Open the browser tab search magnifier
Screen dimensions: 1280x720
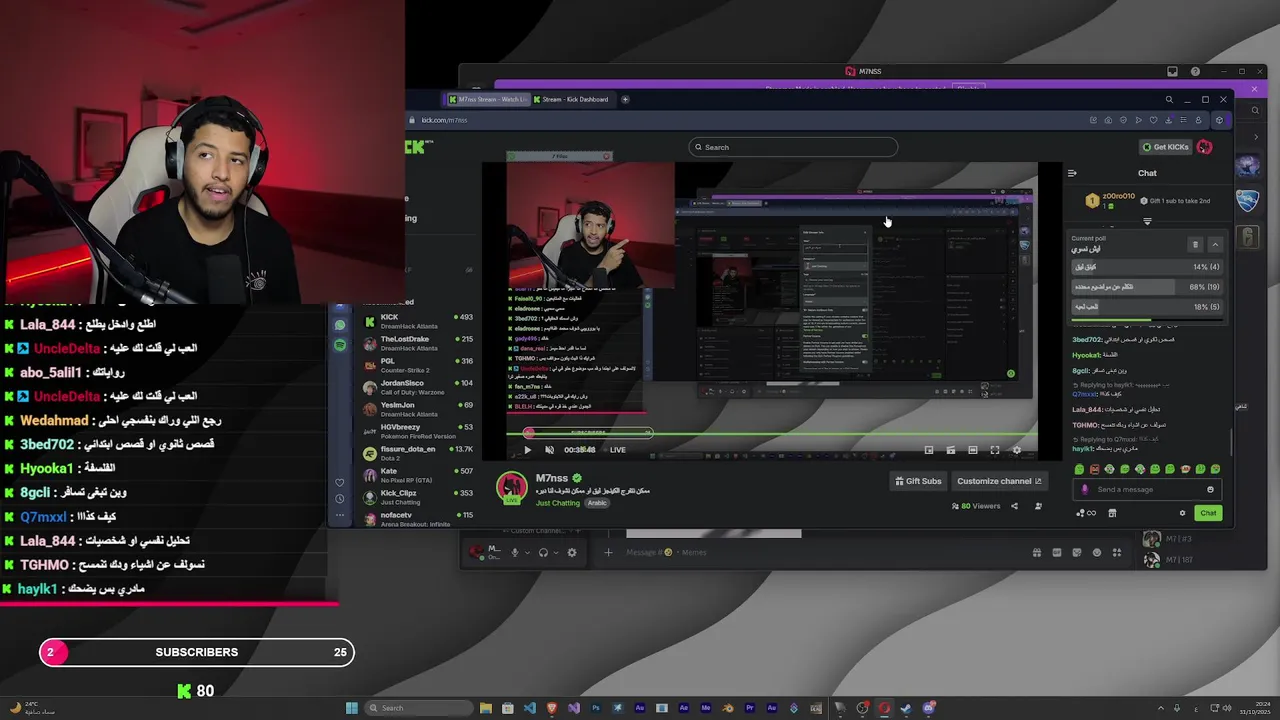[x=1169, y=99]
